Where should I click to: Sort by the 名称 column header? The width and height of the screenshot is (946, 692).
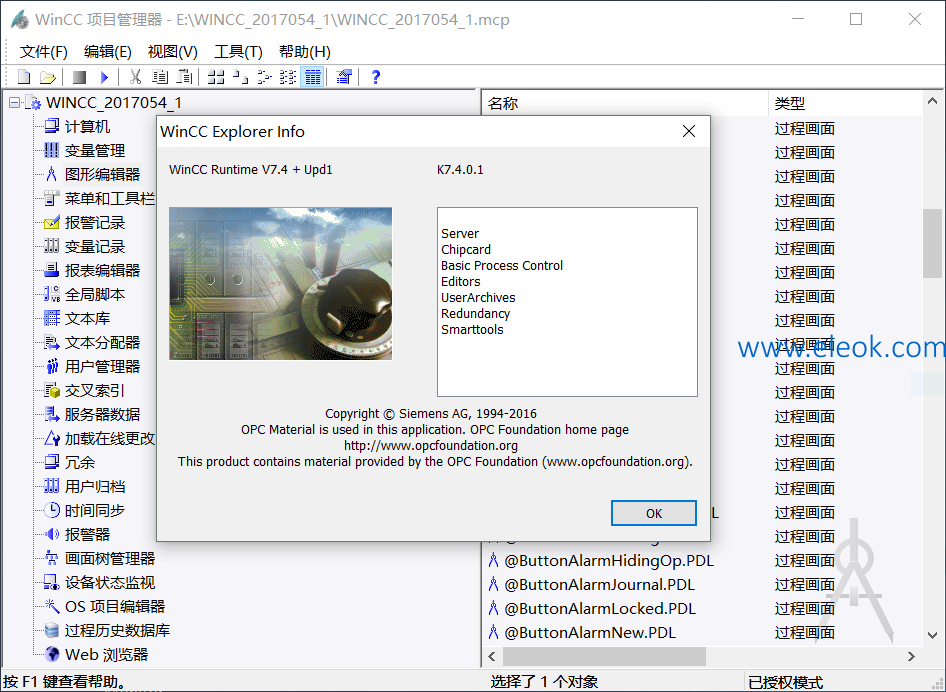pyautogui.click(x=625, y=103)
